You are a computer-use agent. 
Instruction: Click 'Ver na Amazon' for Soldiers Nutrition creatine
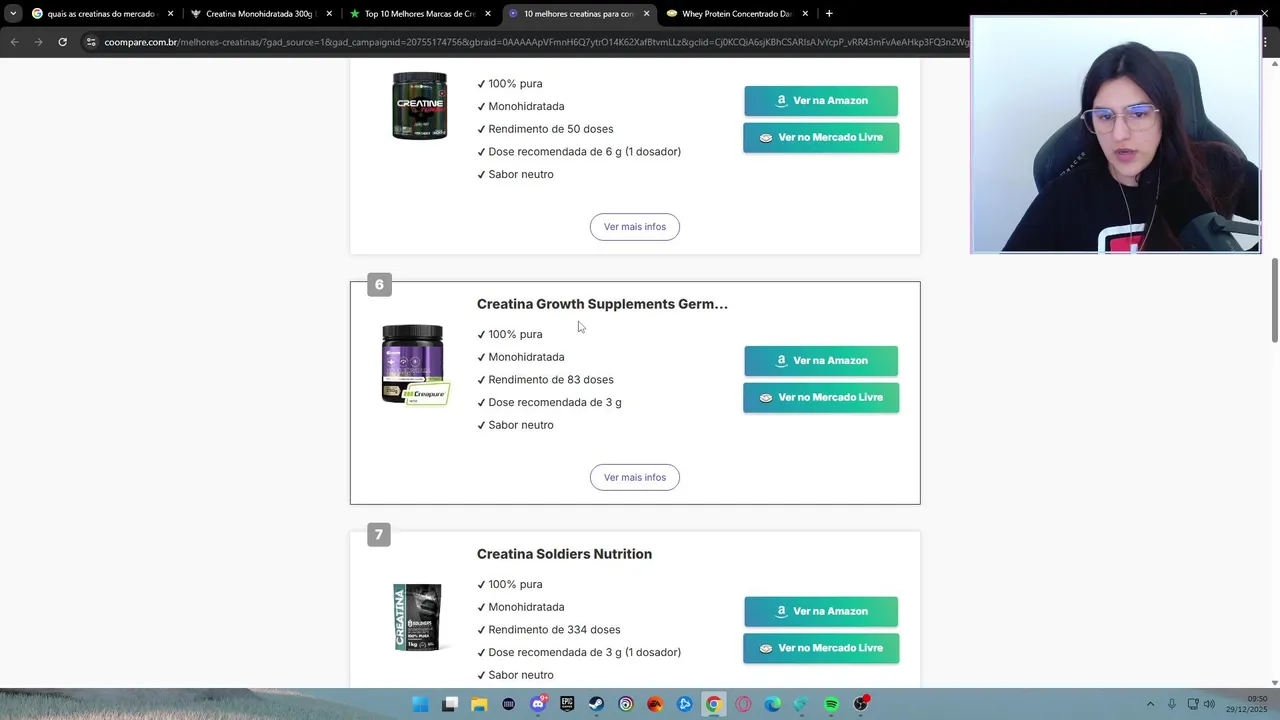[x=821, y=611]
